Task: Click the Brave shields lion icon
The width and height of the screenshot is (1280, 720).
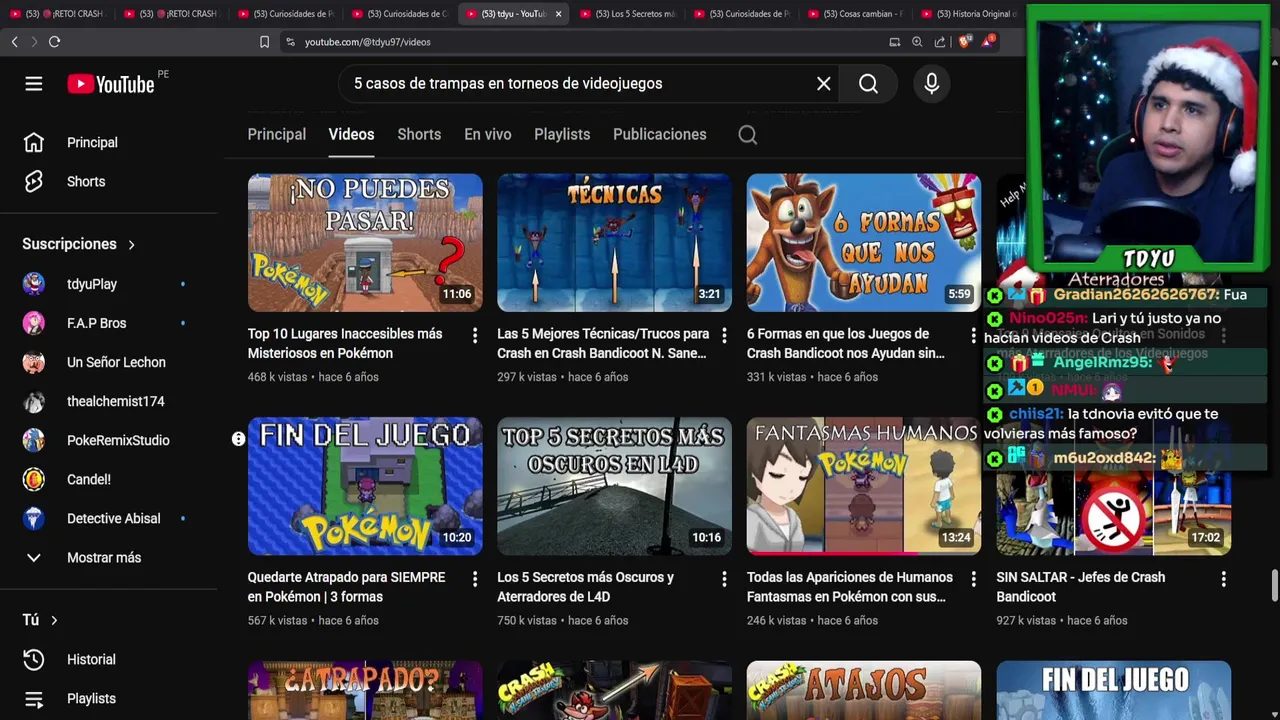Action: (964, 42)
